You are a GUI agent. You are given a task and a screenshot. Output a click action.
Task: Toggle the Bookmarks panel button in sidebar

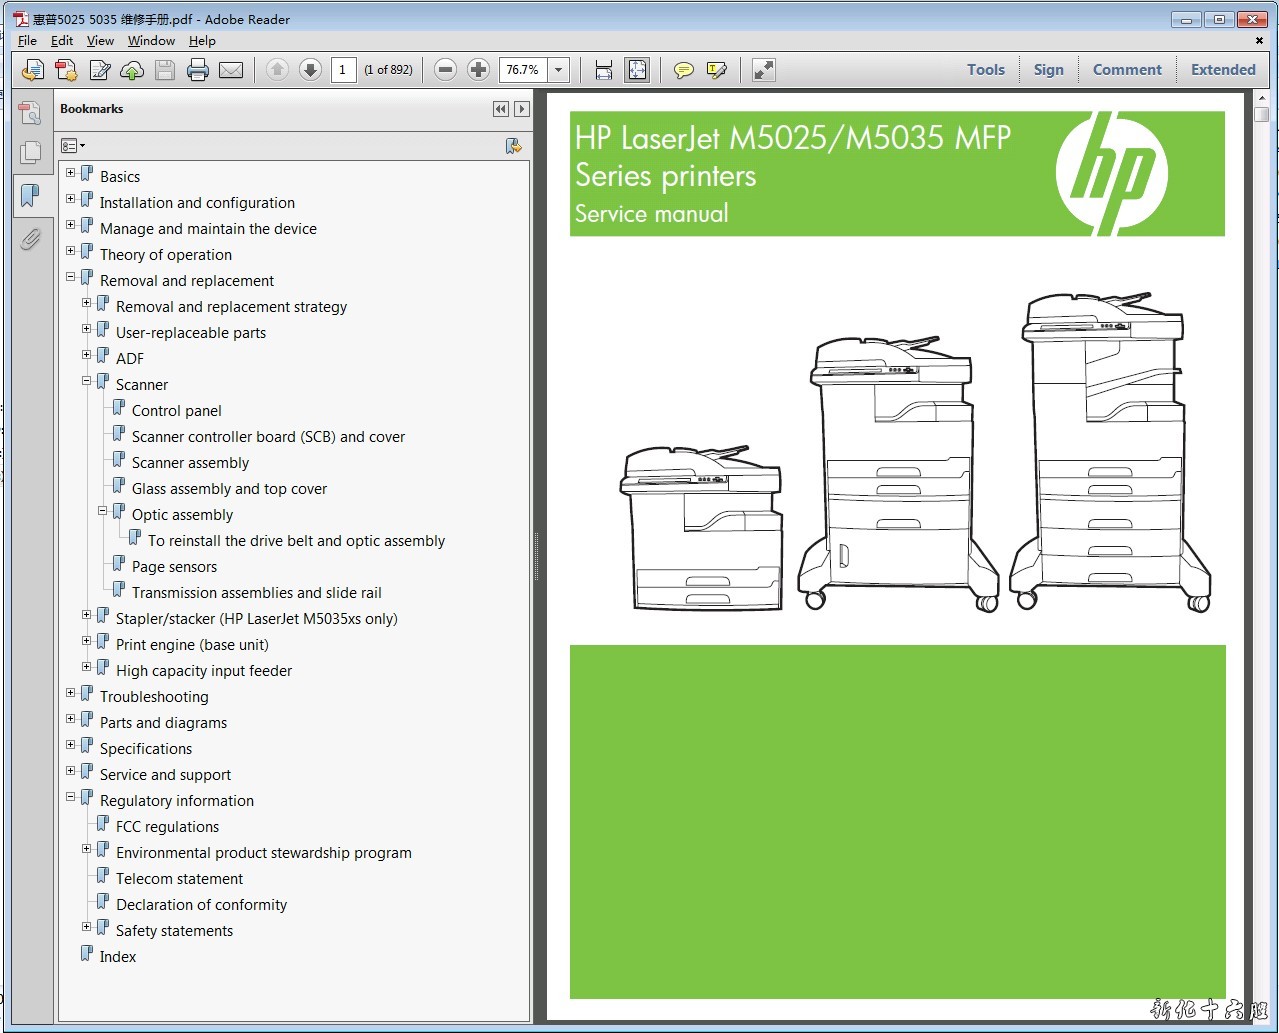[x=30, y=195]
